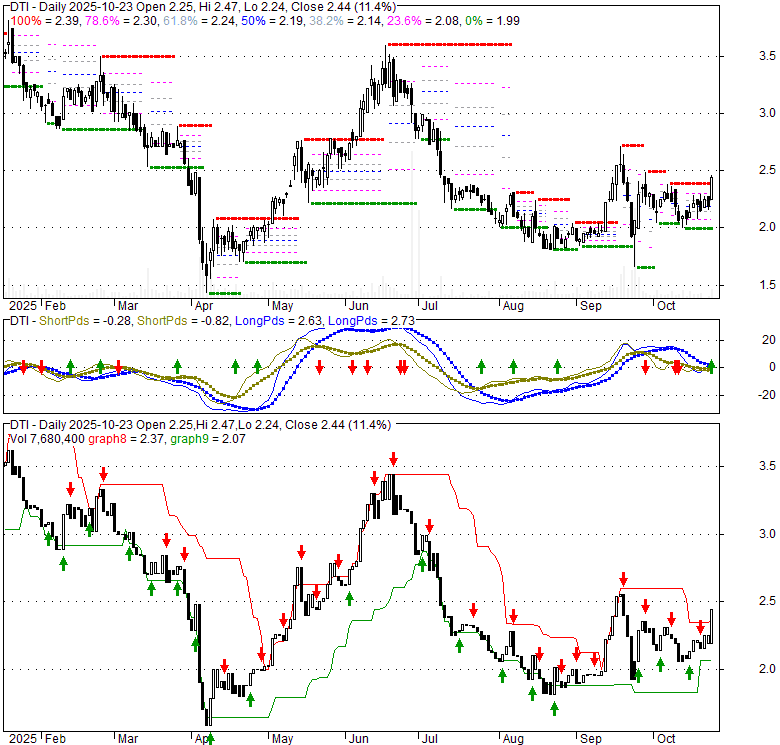Click the green up arrow below the April low in the bottom chart
The image size is (780, 745).
pos(211,739)
